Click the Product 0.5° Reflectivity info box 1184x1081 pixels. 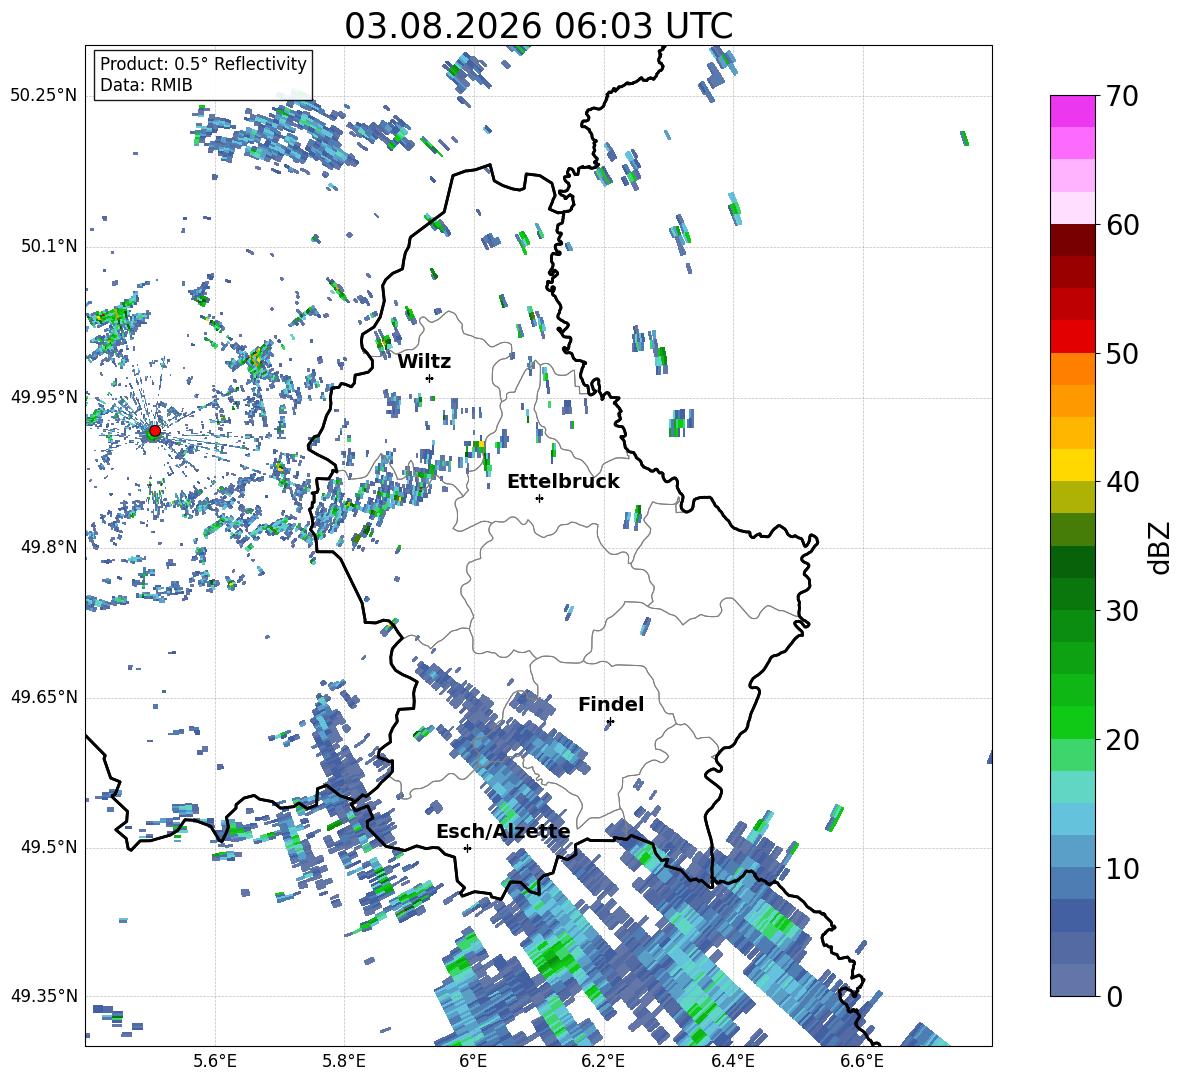[x=203, y=74]
